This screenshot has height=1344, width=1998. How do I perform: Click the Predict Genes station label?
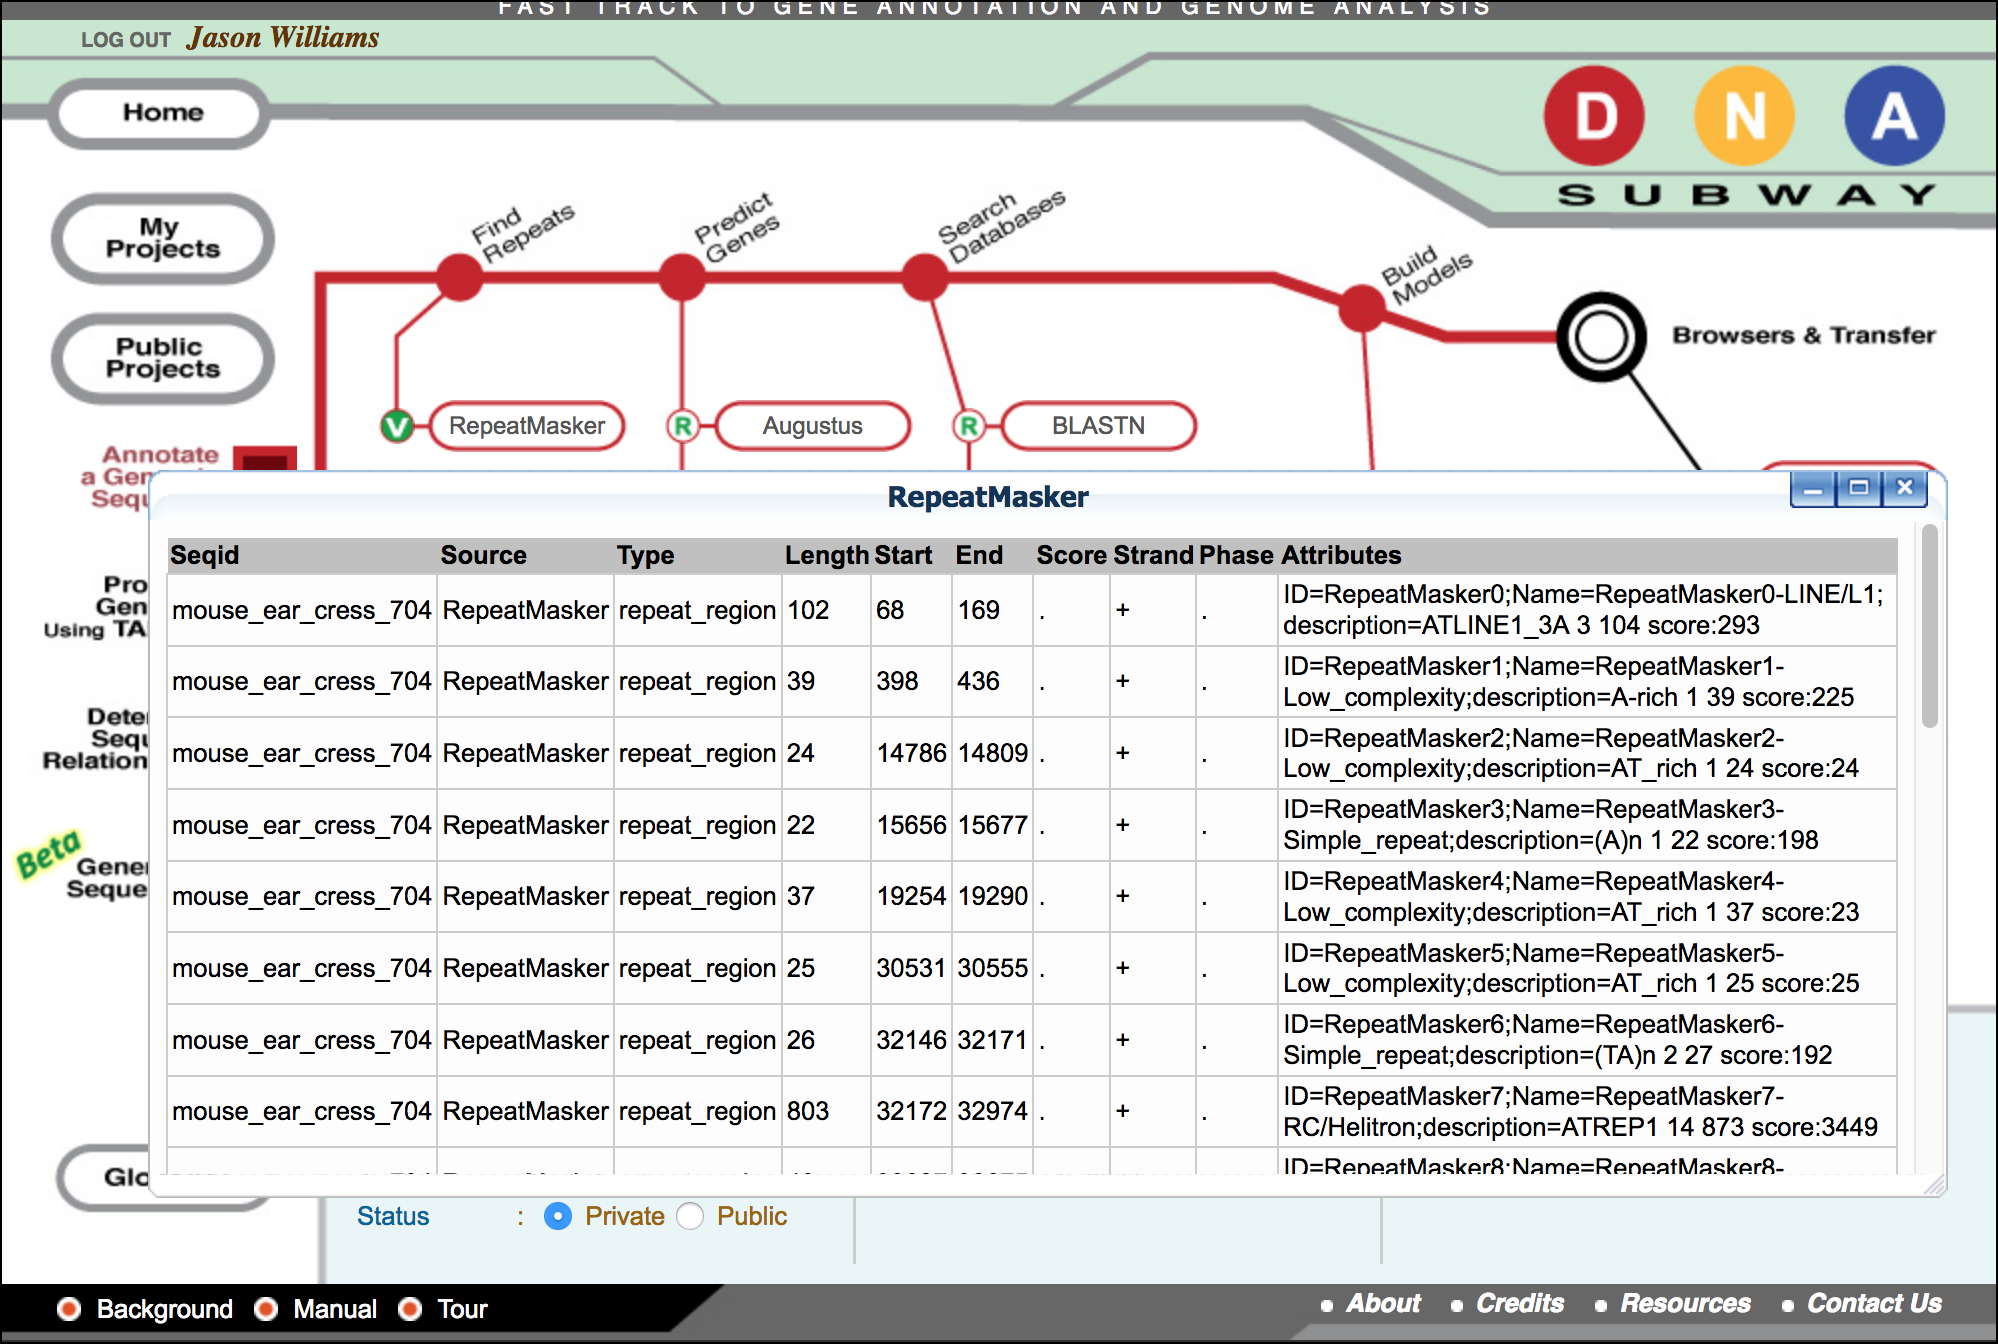coord(738,228)
